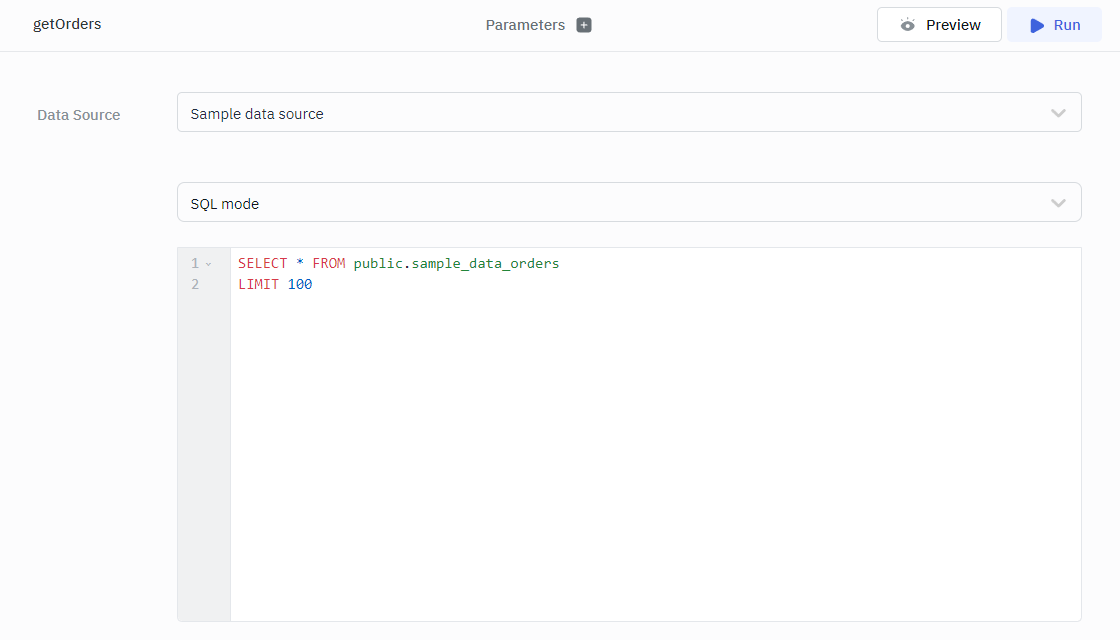The width and height of the screenshot is (1120, 640).
Task: Click the number 100 in the query
Action: pos(300,285)
